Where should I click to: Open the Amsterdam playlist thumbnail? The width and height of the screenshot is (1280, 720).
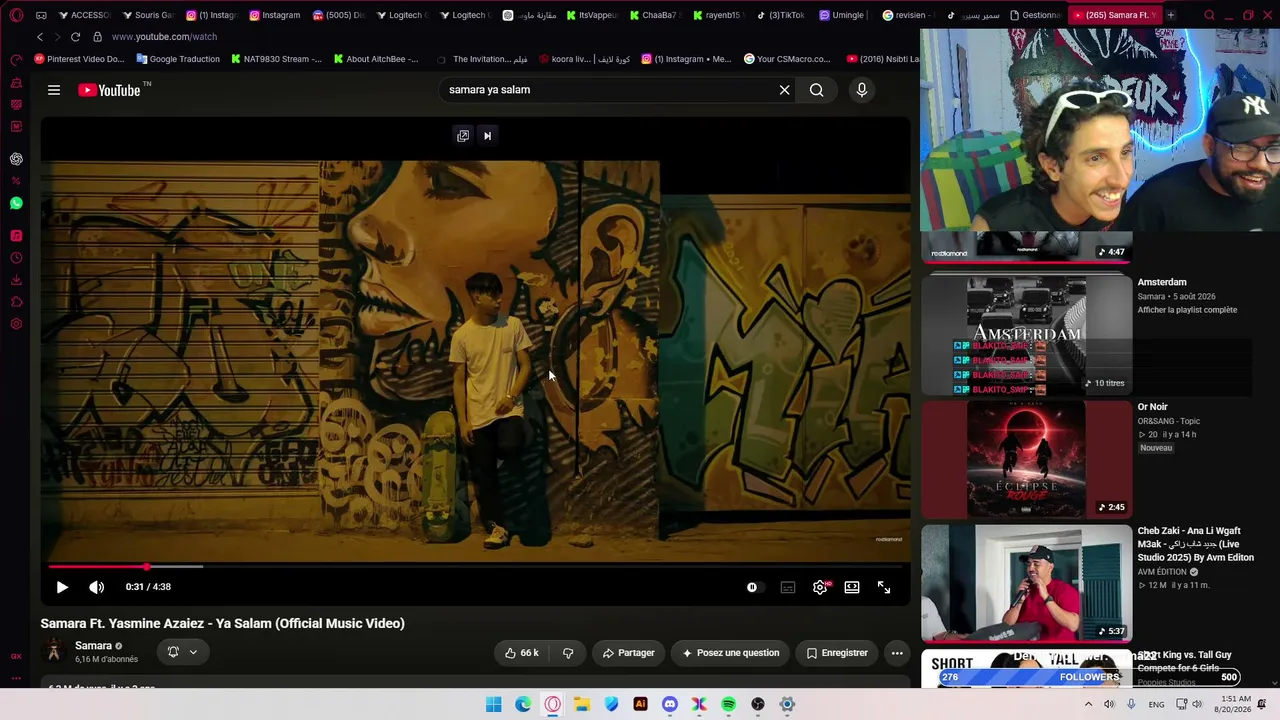point(1026,335)
